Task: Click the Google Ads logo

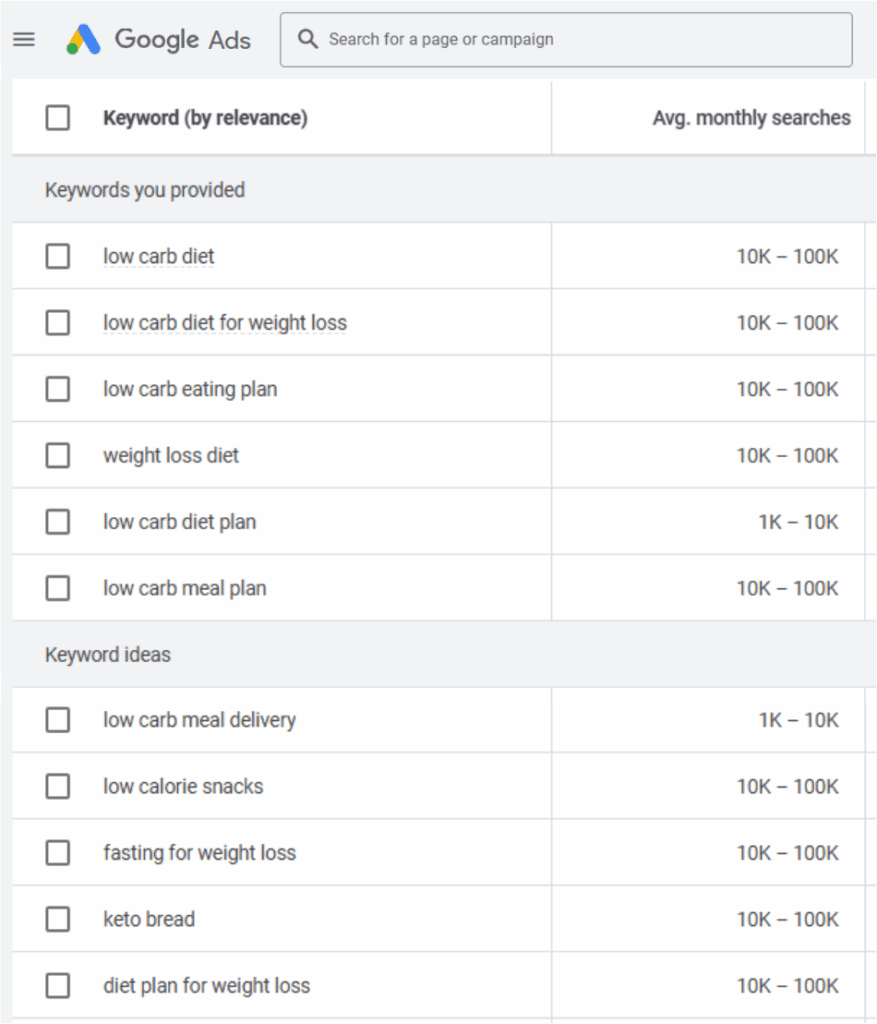Action: [158, 40]
